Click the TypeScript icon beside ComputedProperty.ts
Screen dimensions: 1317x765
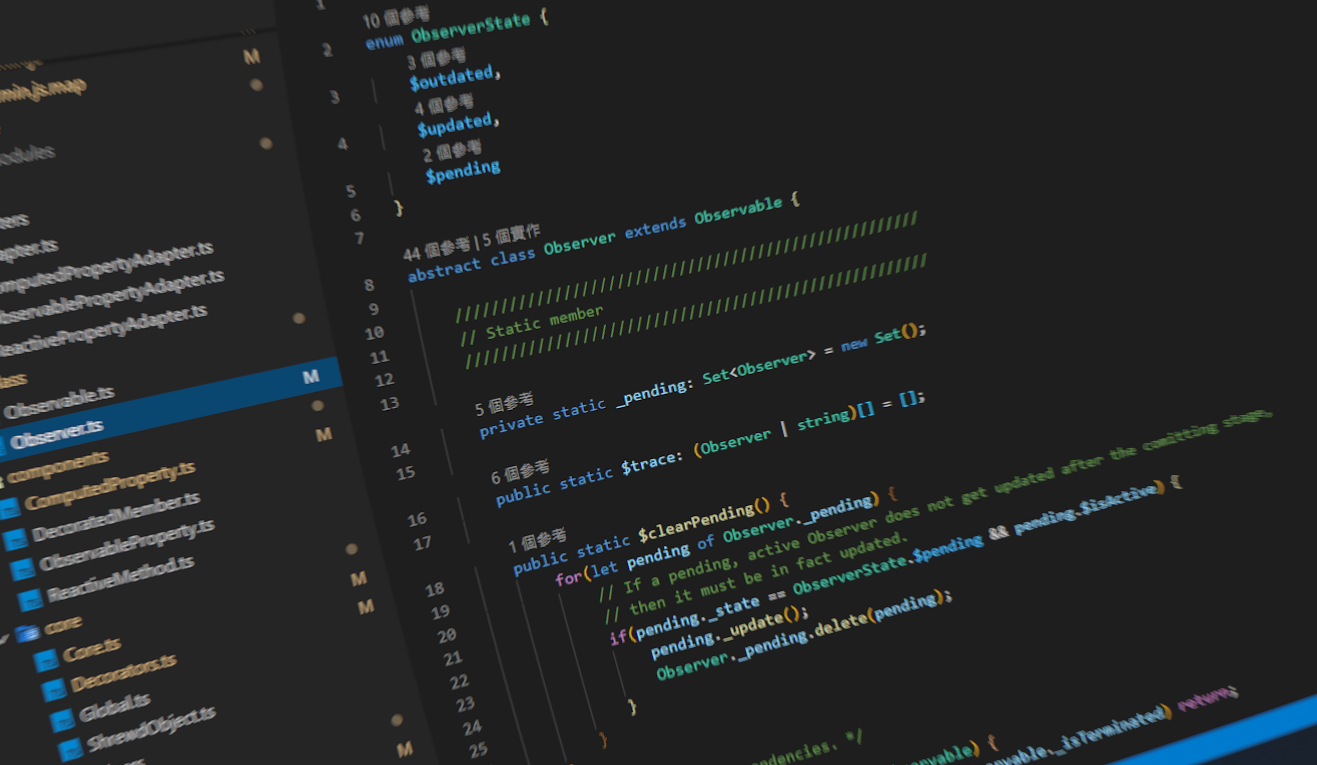8,508
